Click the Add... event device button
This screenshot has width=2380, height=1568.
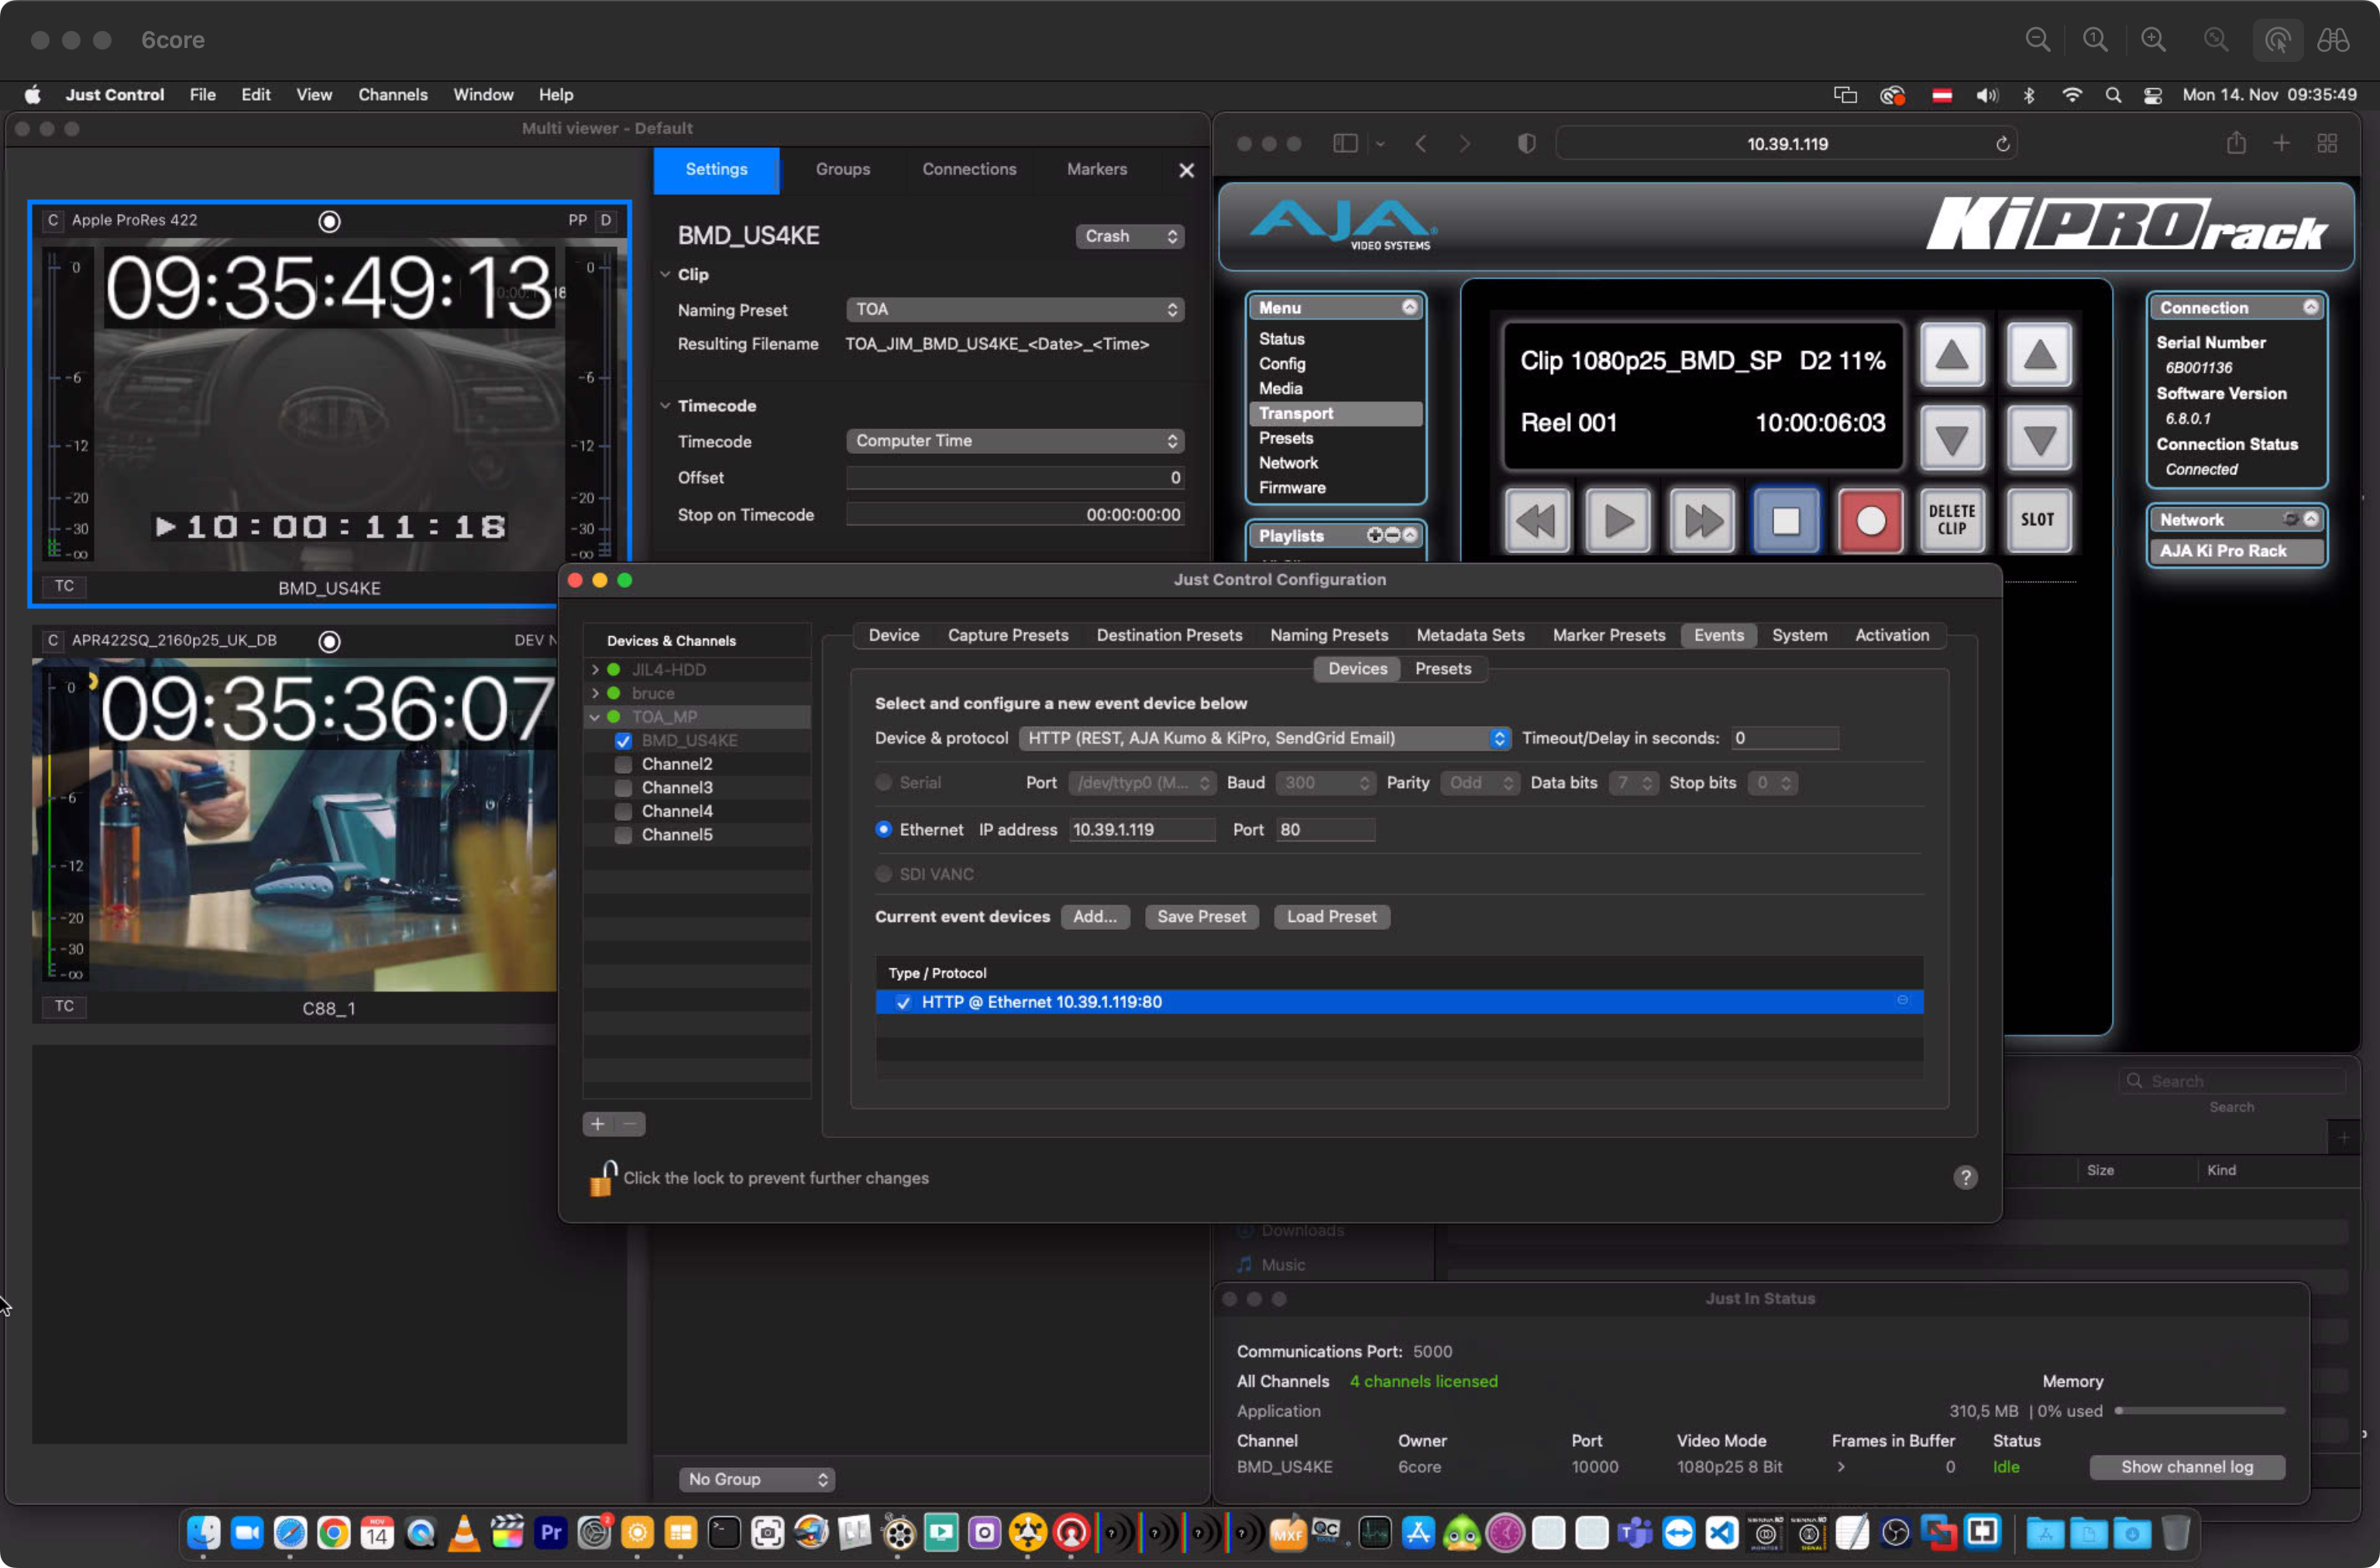pyautogui.click(x=1094, y=917)
